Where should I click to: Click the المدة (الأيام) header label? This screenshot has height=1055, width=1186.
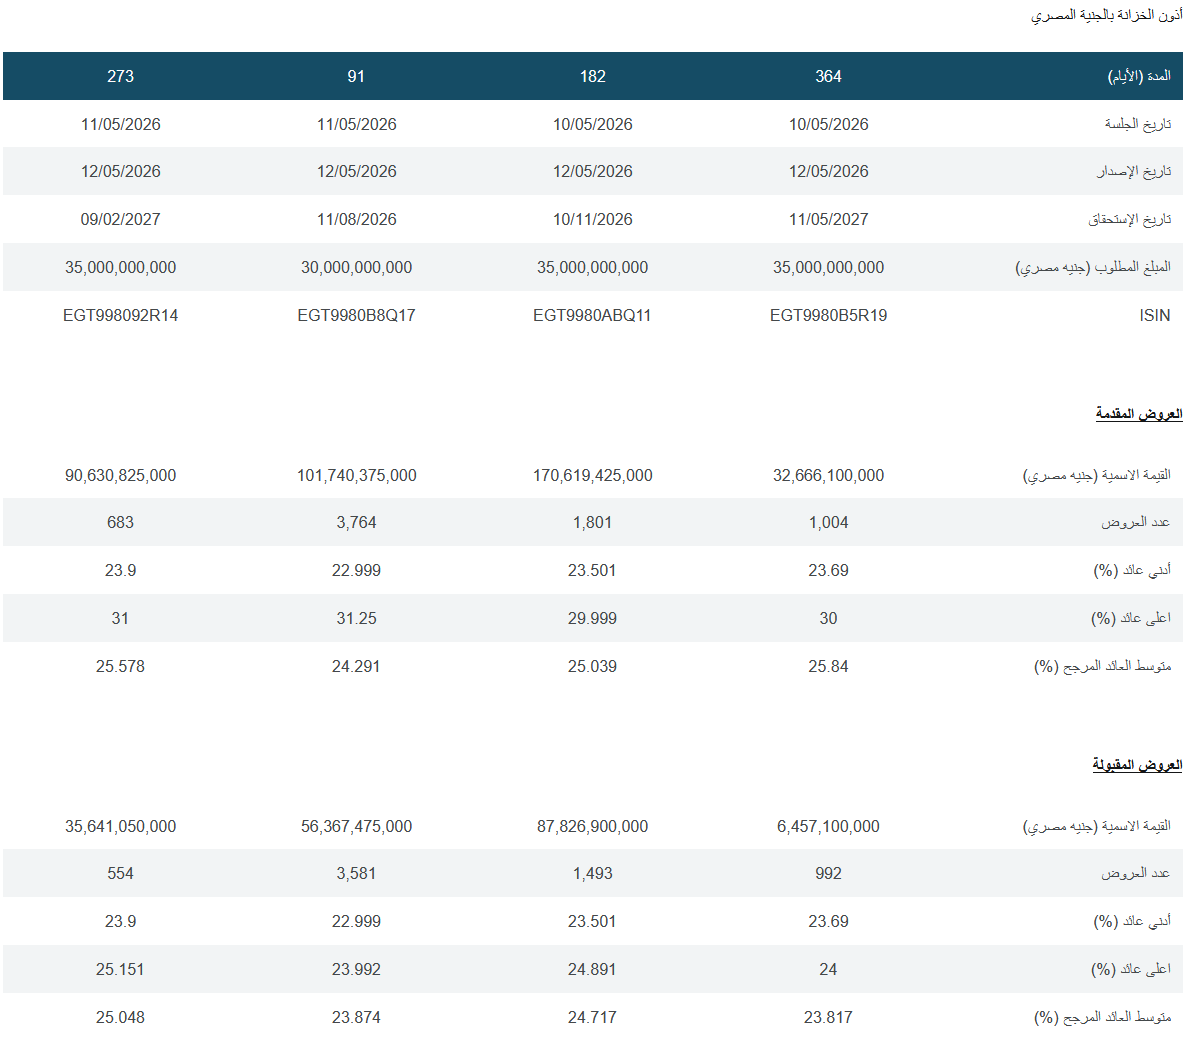click(x=1139, y=76)
